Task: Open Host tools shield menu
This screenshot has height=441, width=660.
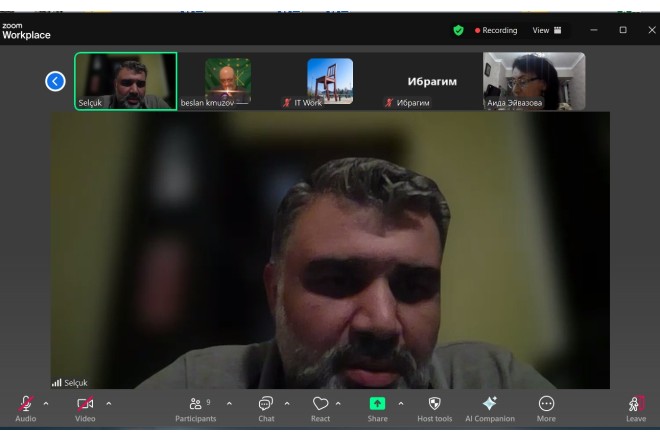Action: (434, 408)
